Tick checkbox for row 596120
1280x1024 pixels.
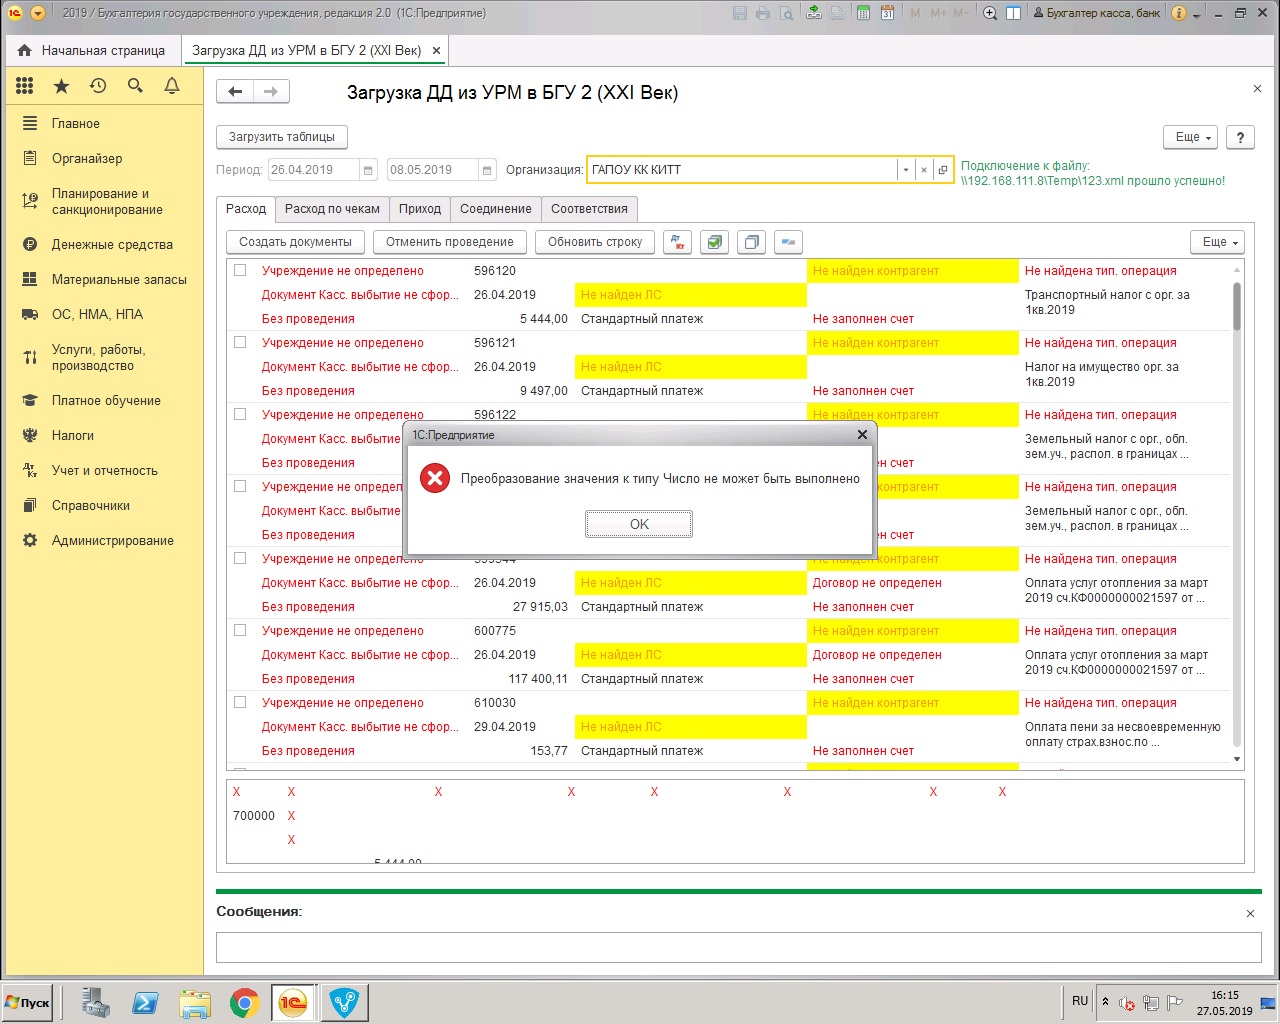(240, 270)
